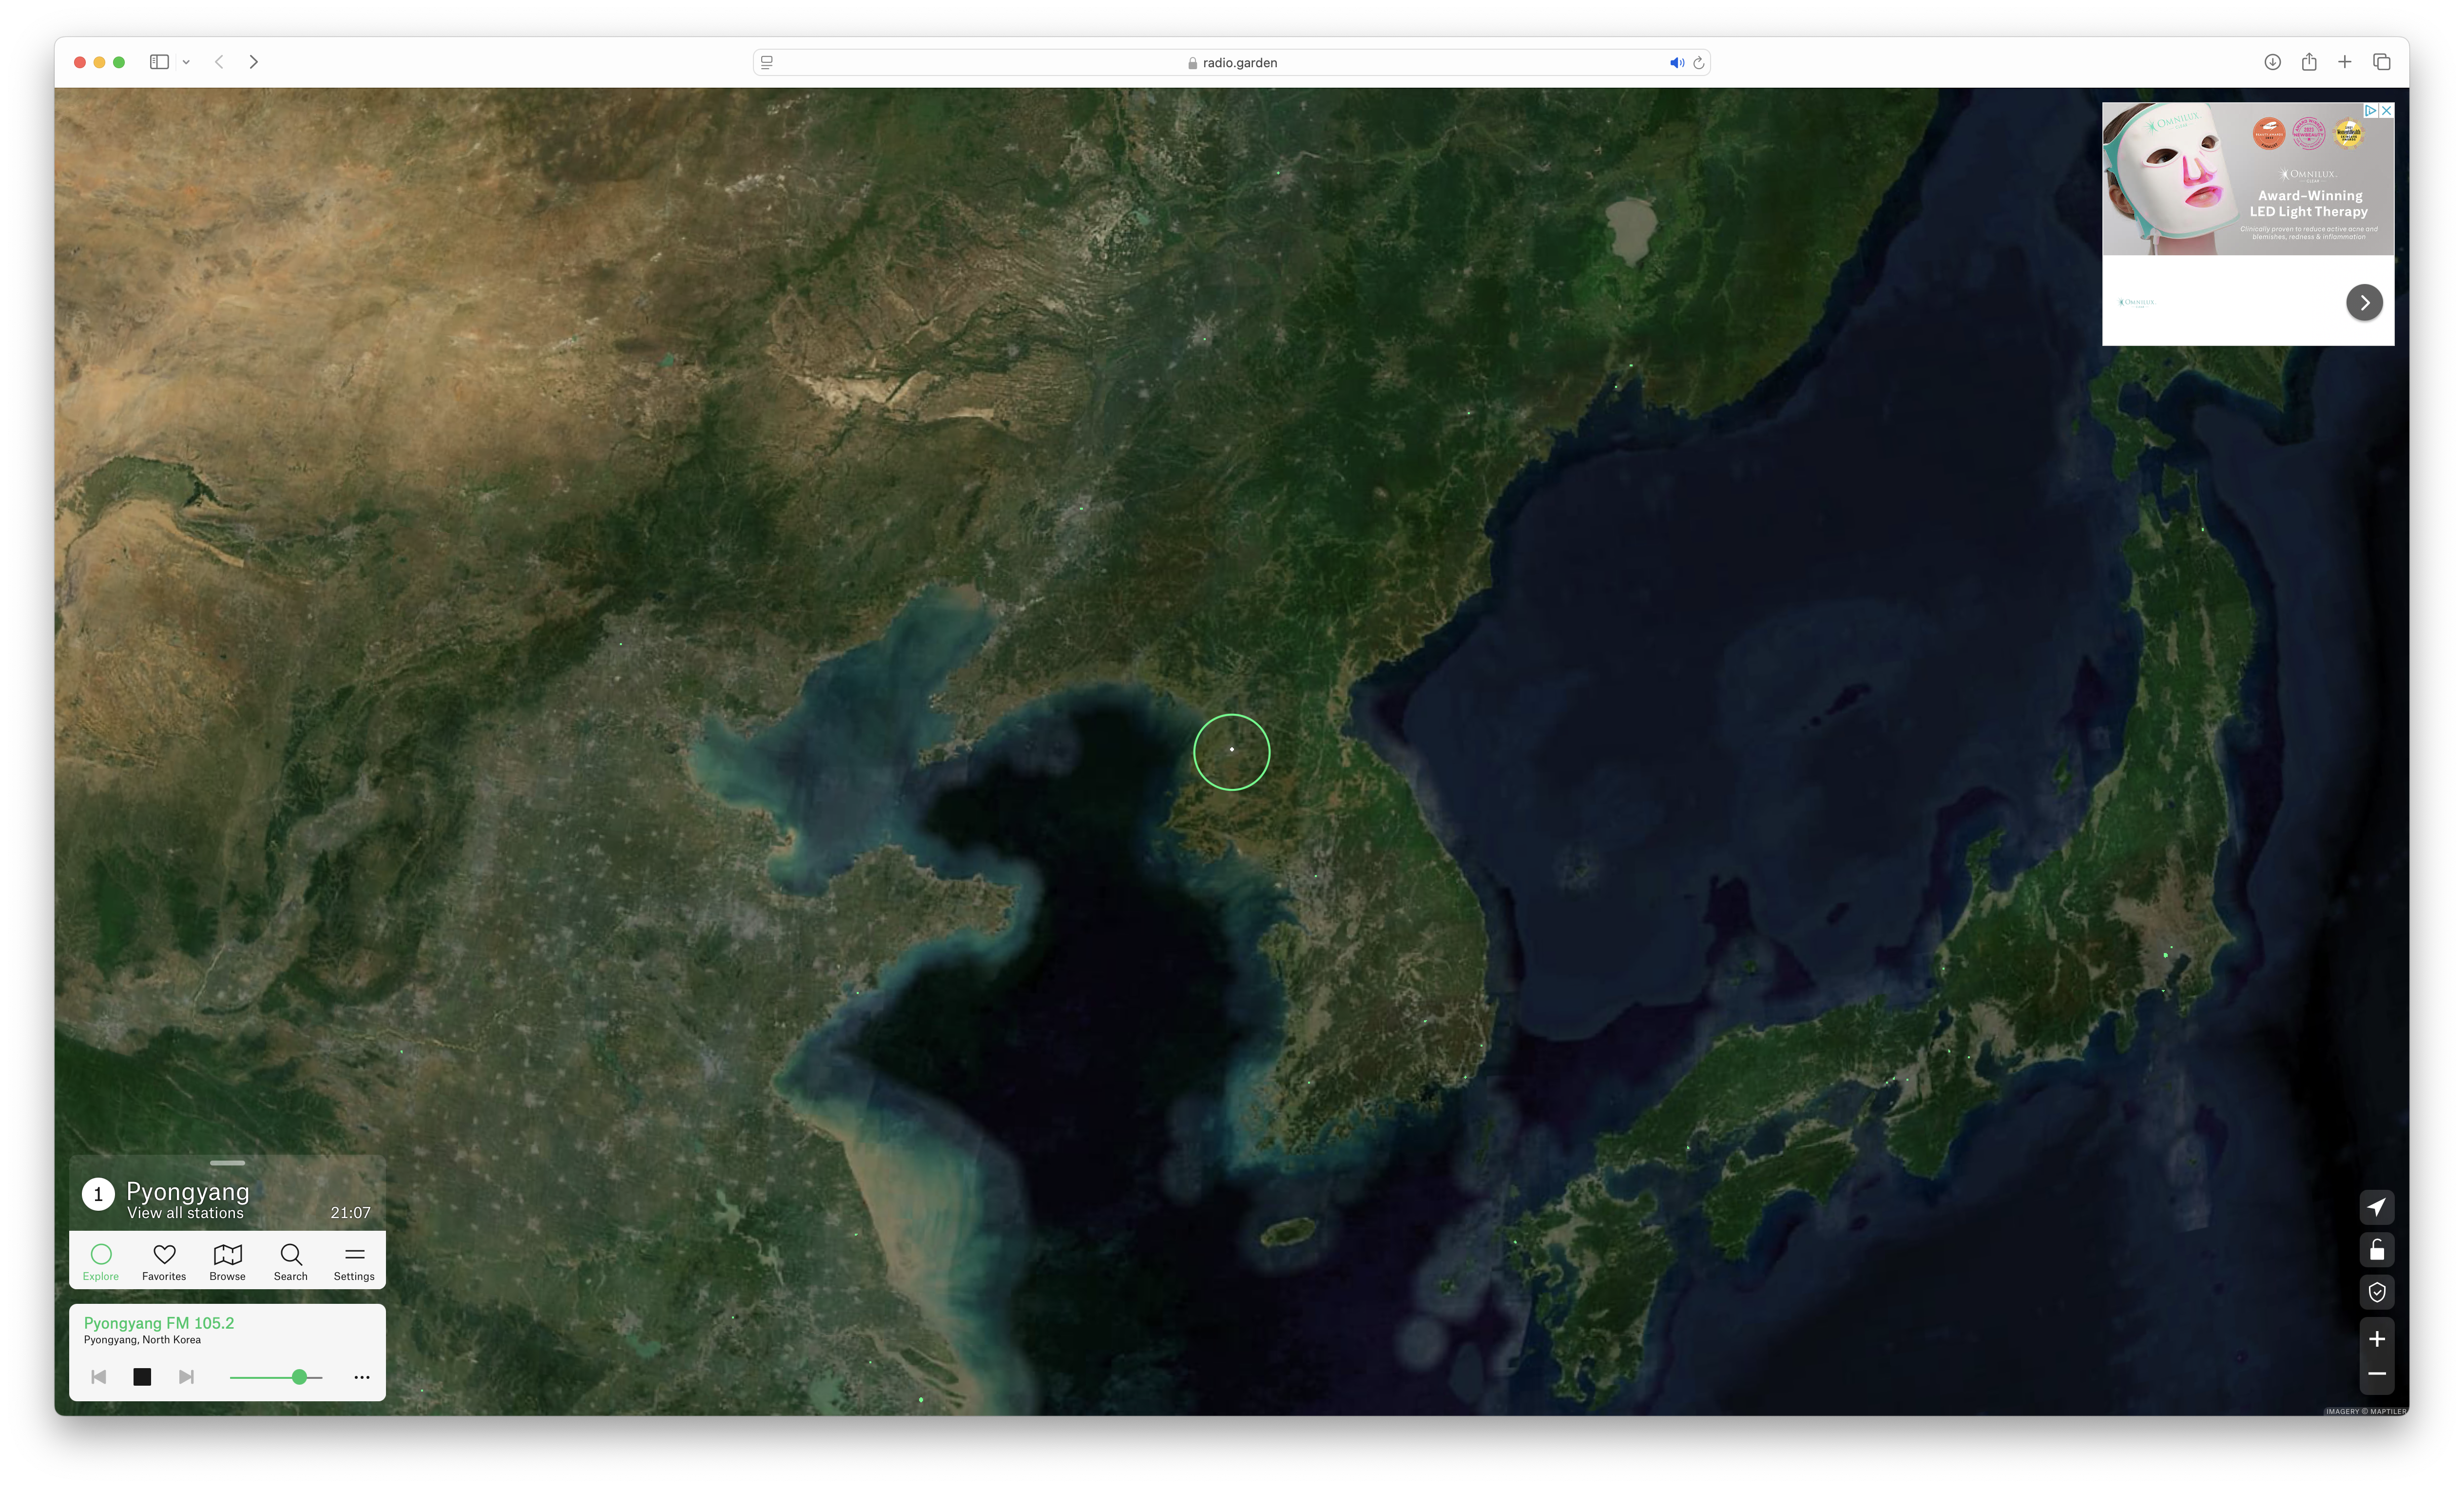Click the Downloads icon in Safari's toolbar
This screenshot has width=2464, height=1488.
tap(2273, 62)
